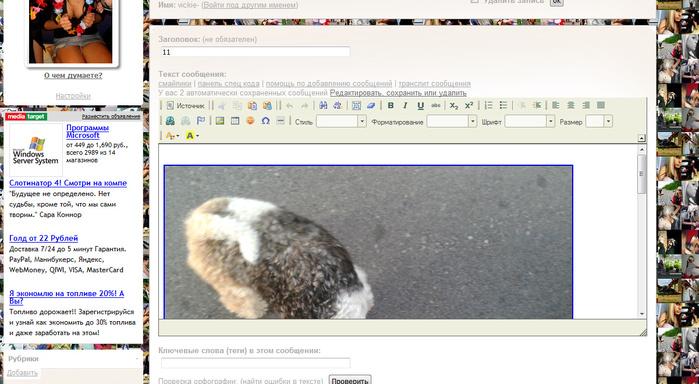Toggle the Источник source view

click(x=185, y=106)
